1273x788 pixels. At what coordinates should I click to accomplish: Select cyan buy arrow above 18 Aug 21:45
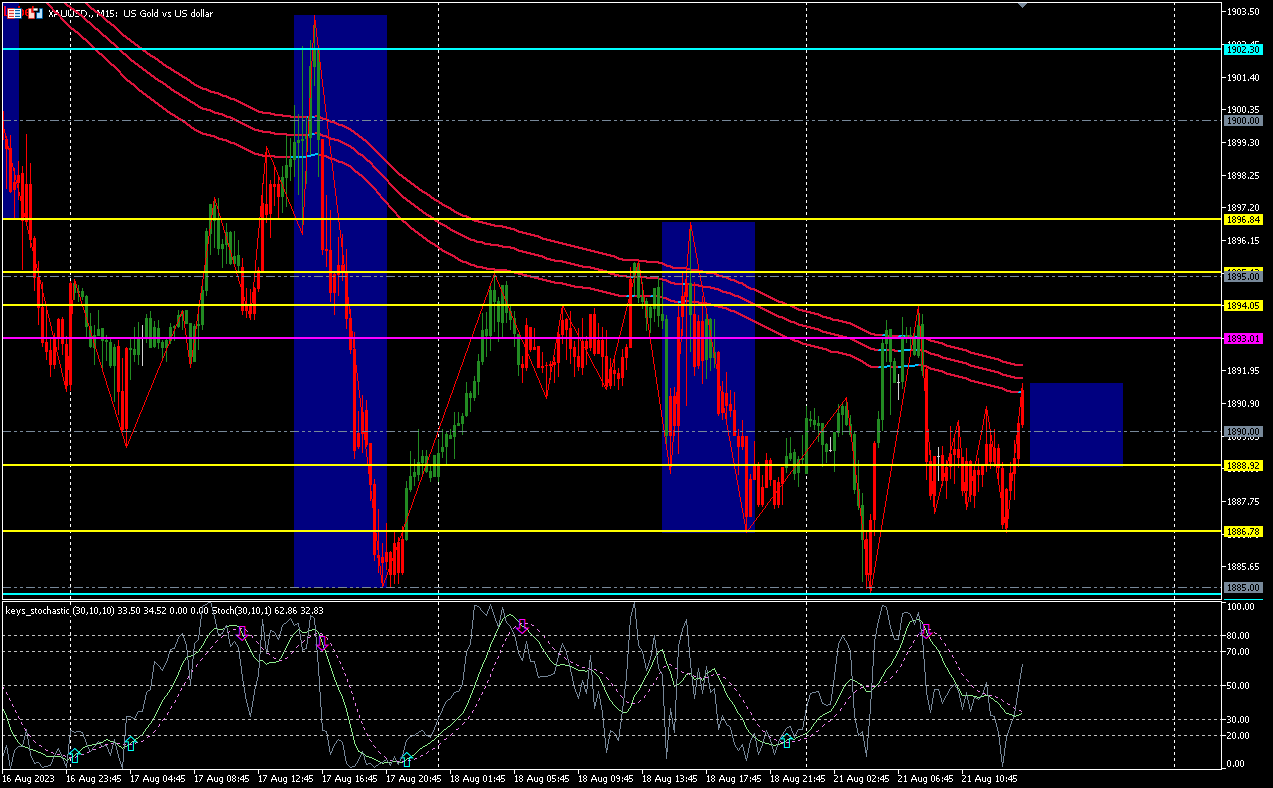click(x=787, y=741)
